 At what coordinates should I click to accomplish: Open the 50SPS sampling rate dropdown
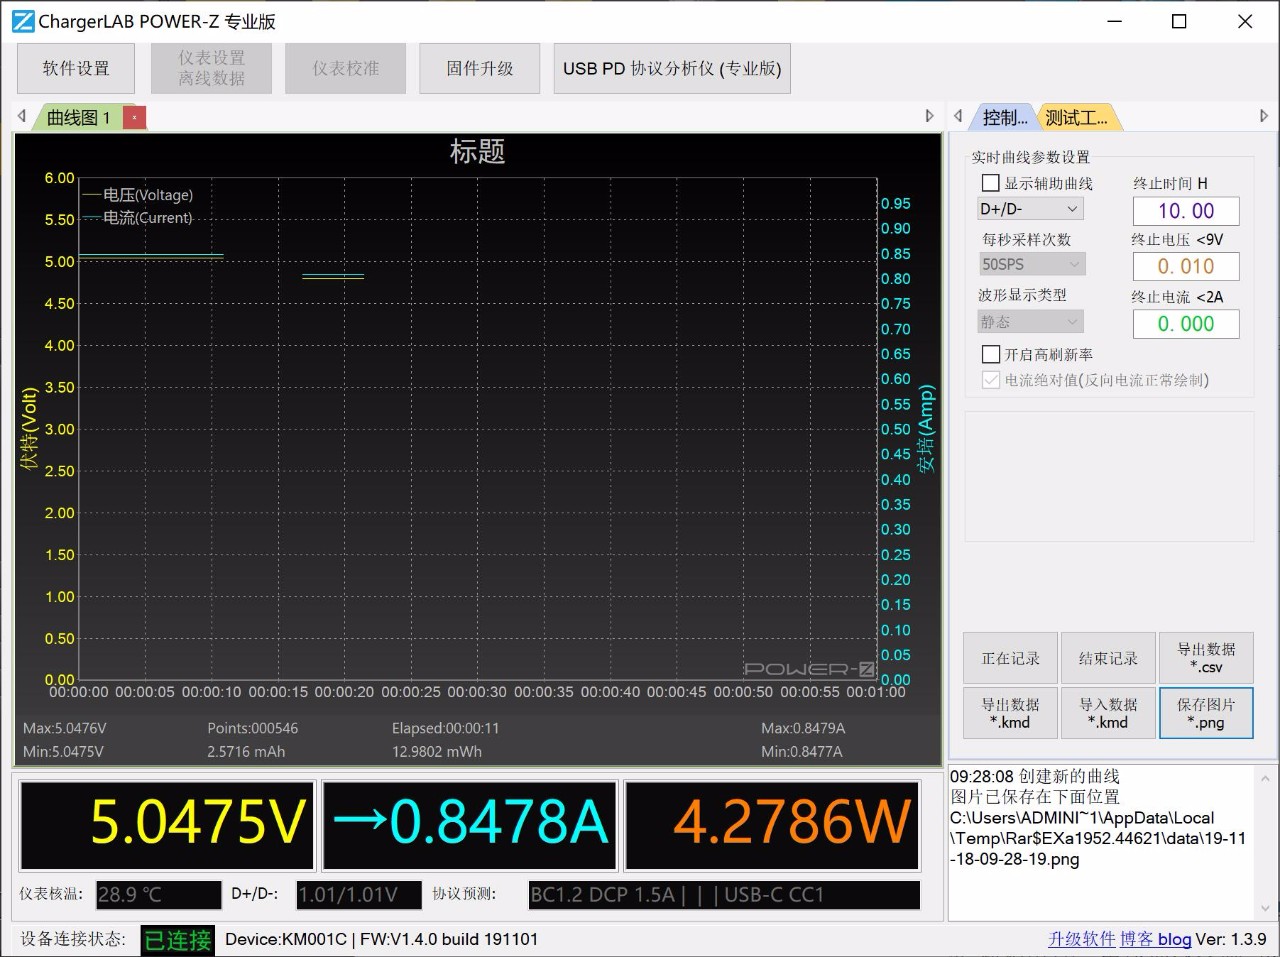(1031, 264)
